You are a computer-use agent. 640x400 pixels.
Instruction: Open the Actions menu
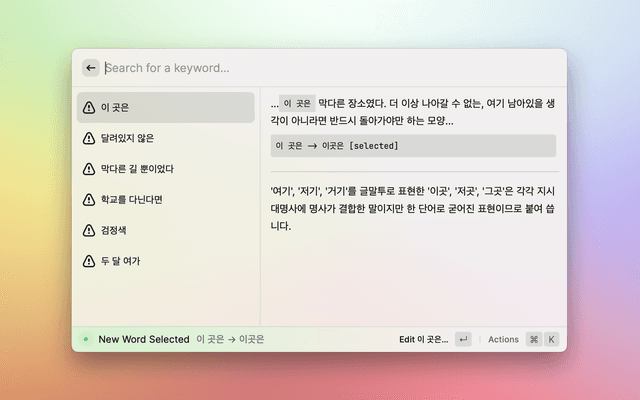(503, 339)
